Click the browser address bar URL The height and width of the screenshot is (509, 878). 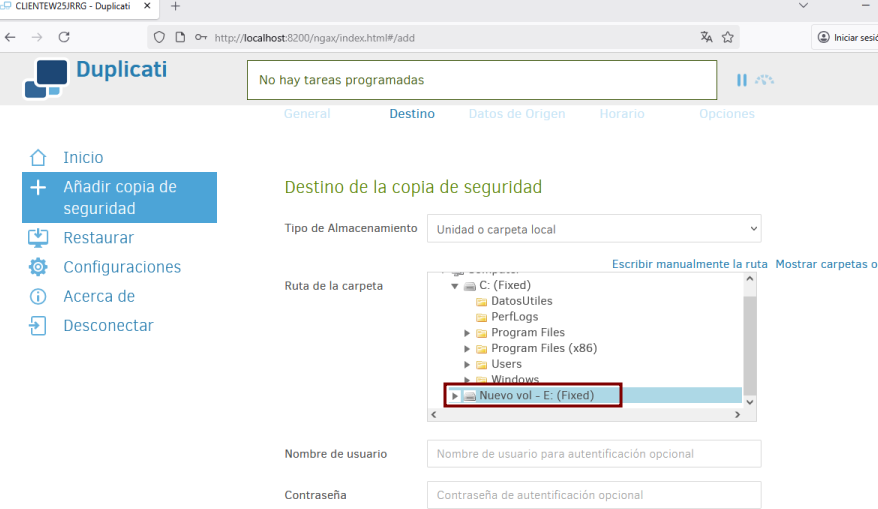(x=315, y=38)
